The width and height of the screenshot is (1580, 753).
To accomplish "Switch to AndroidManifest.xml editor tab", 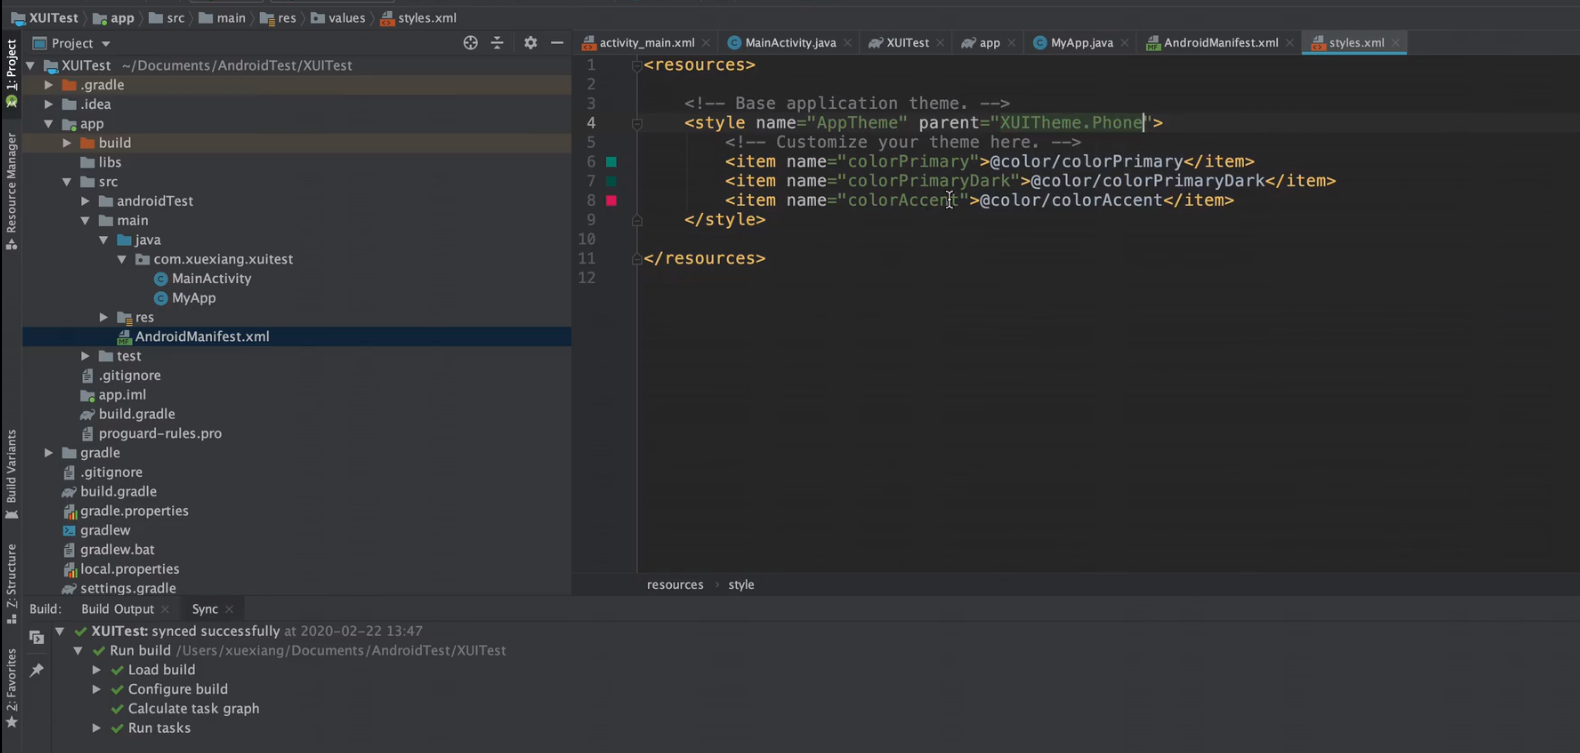I will (1220, 43).
